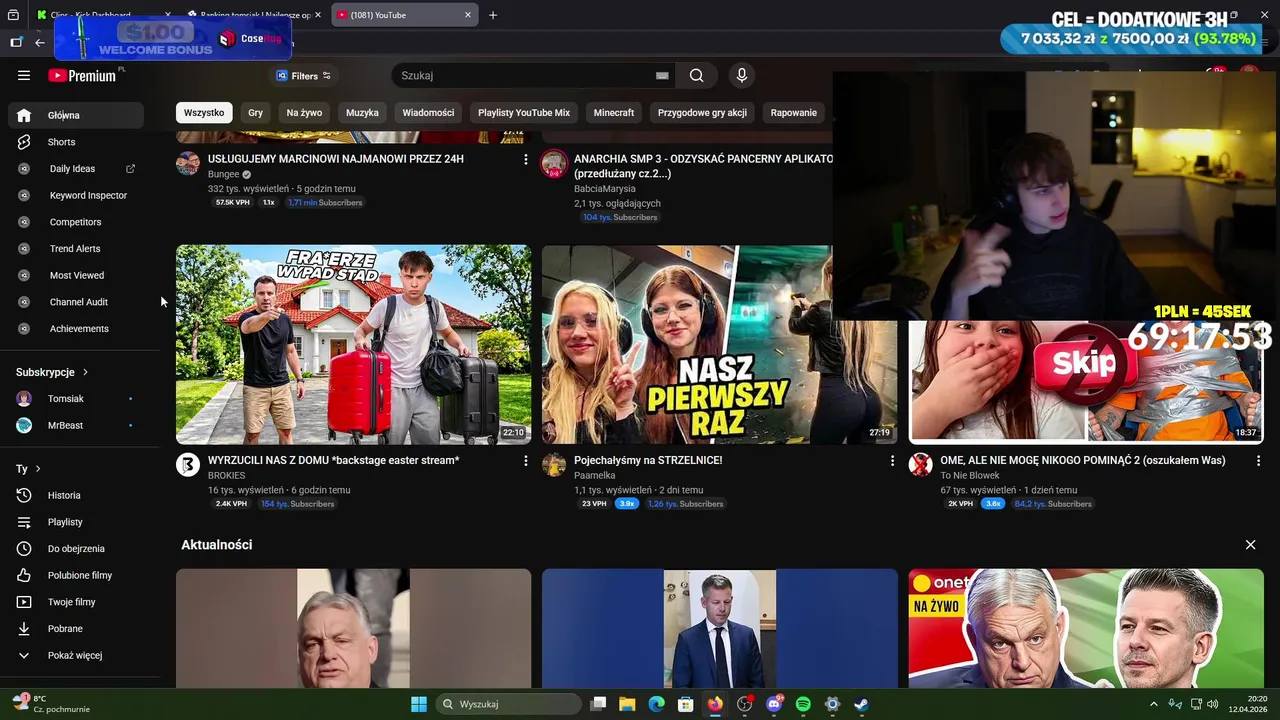Screen dimensions: 1280x720
Task: Show hidden system tray icons chevron
Action: tap(1153, 704)
